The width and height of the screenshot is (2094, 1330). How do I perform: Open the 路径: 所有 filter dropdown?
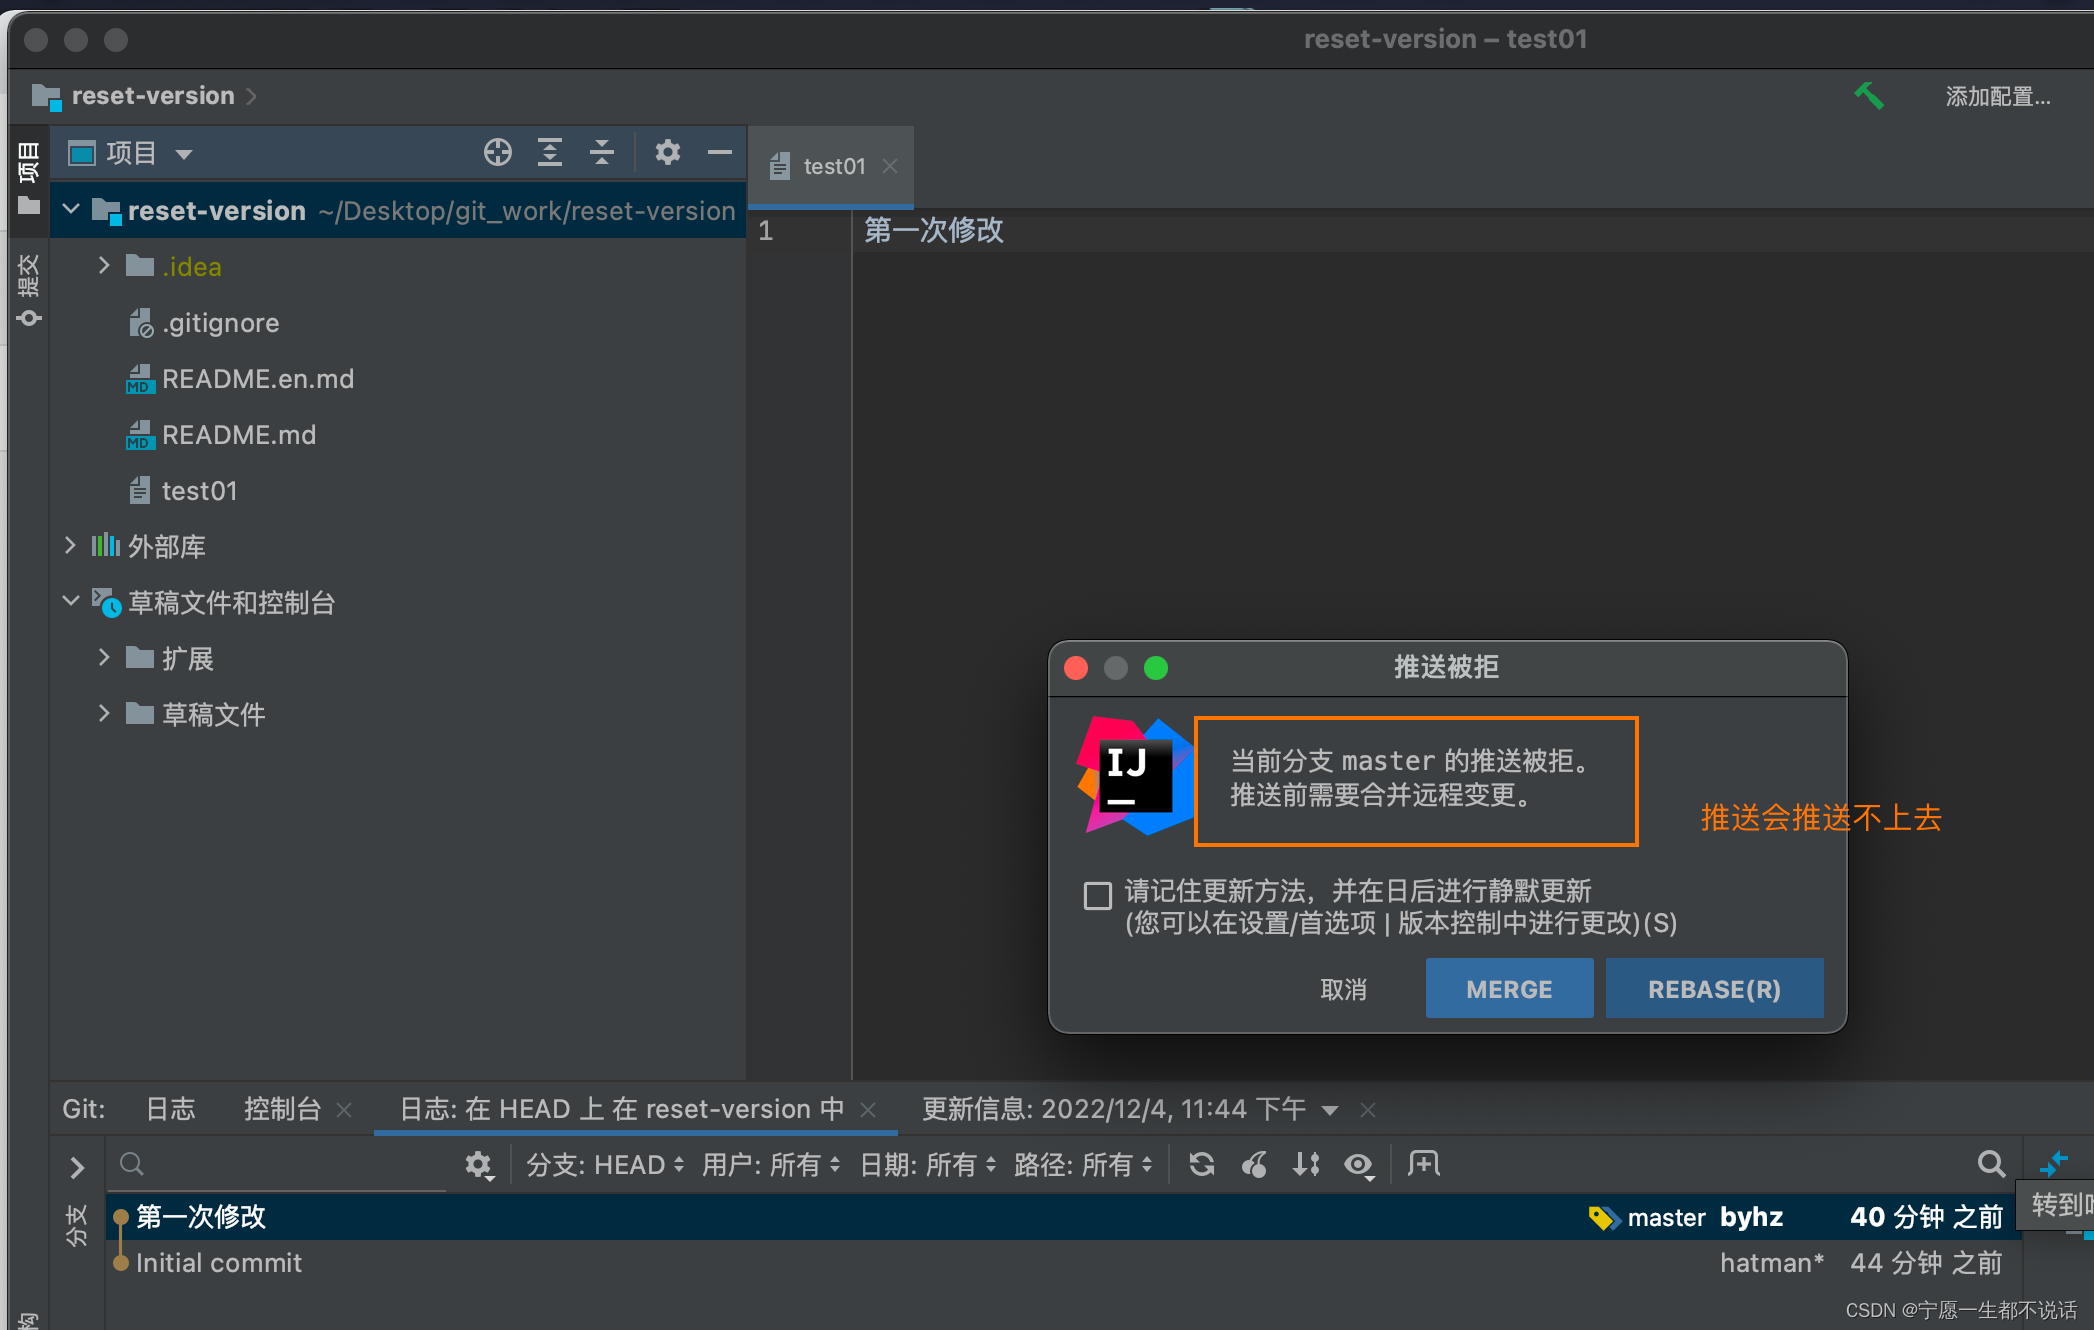(x=1084, y=1165)
